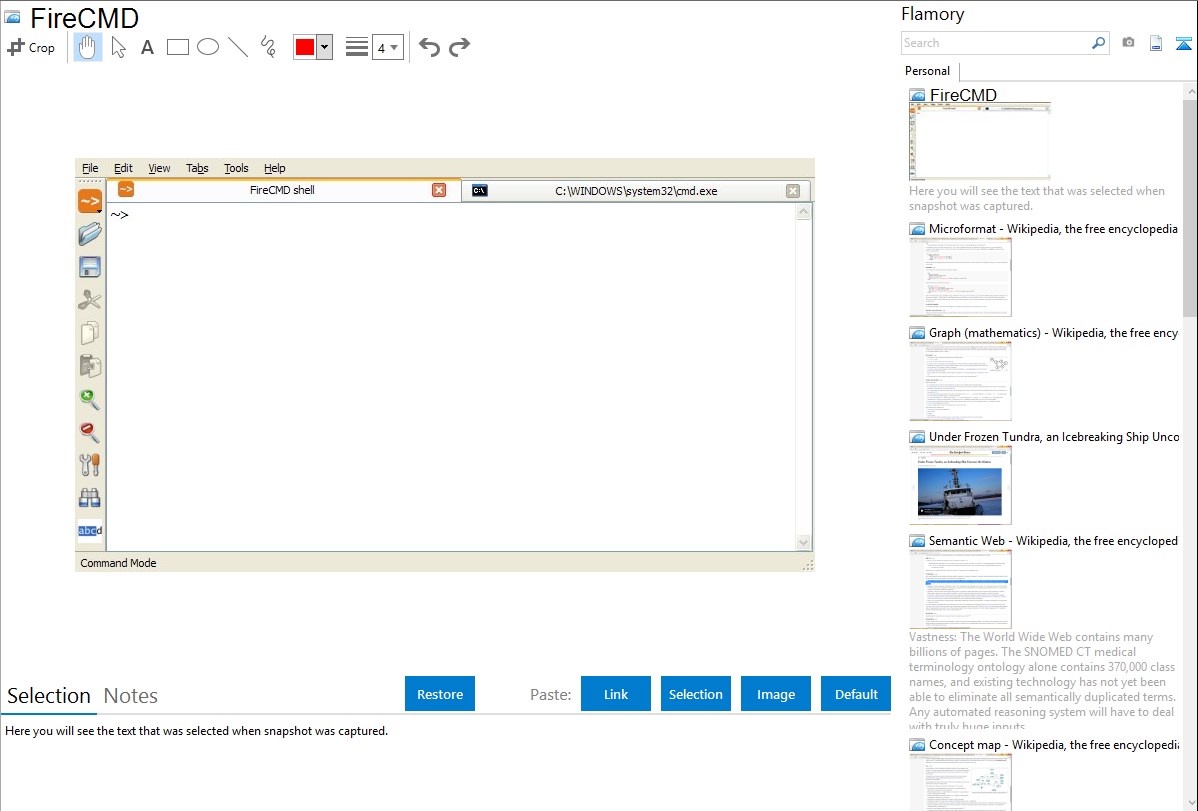Viewport: 1198px width, 811px height.
Task: Click the copy pages icon
Action: [90, 333]
